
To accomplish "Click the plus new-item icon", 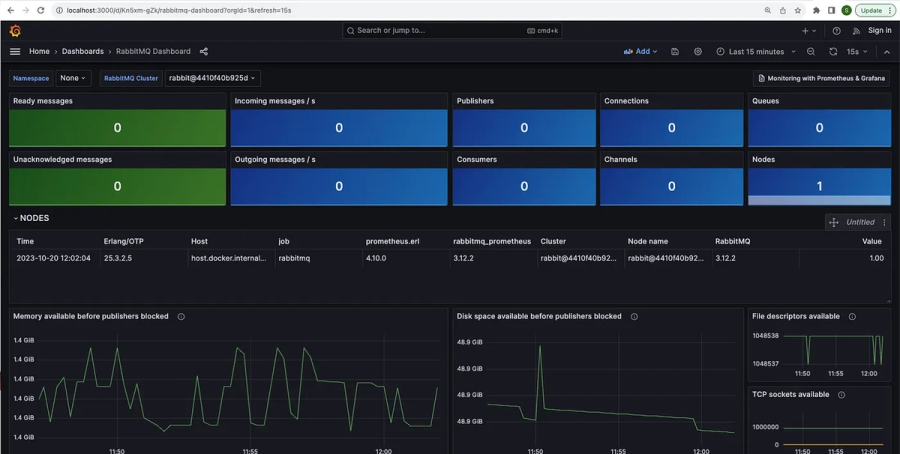I will click(809, 31).
